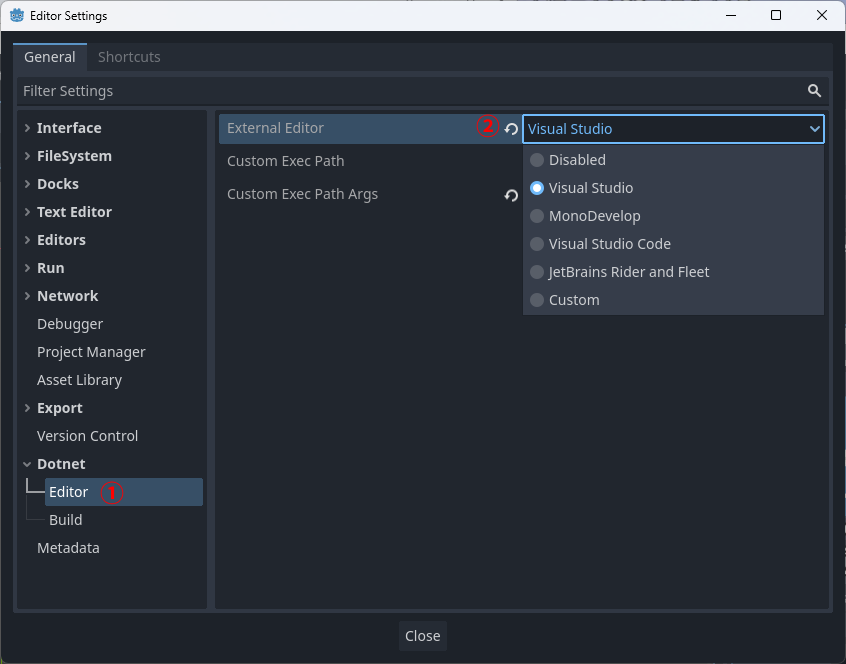This screenshot has width=846, height=664.
Task: Expand the Docks category
Action: (x=27, y=184)
